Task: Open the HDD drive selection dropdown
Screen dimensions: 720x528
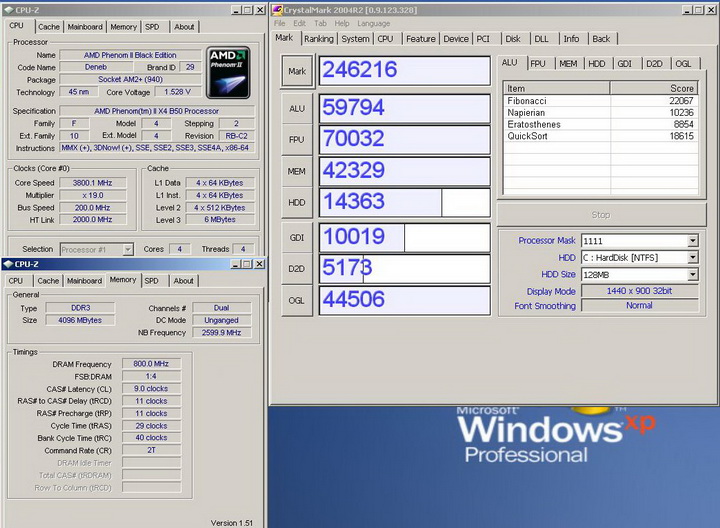Action: coord(693,258)
